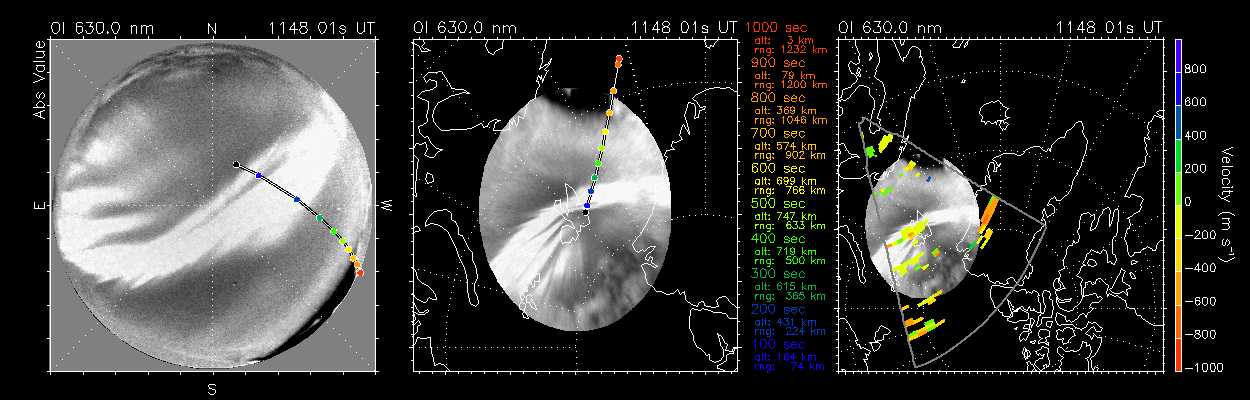Click 'OI 630.0 nm' title of middle panel
This screenshot has height=400, width=1250.
465,29
